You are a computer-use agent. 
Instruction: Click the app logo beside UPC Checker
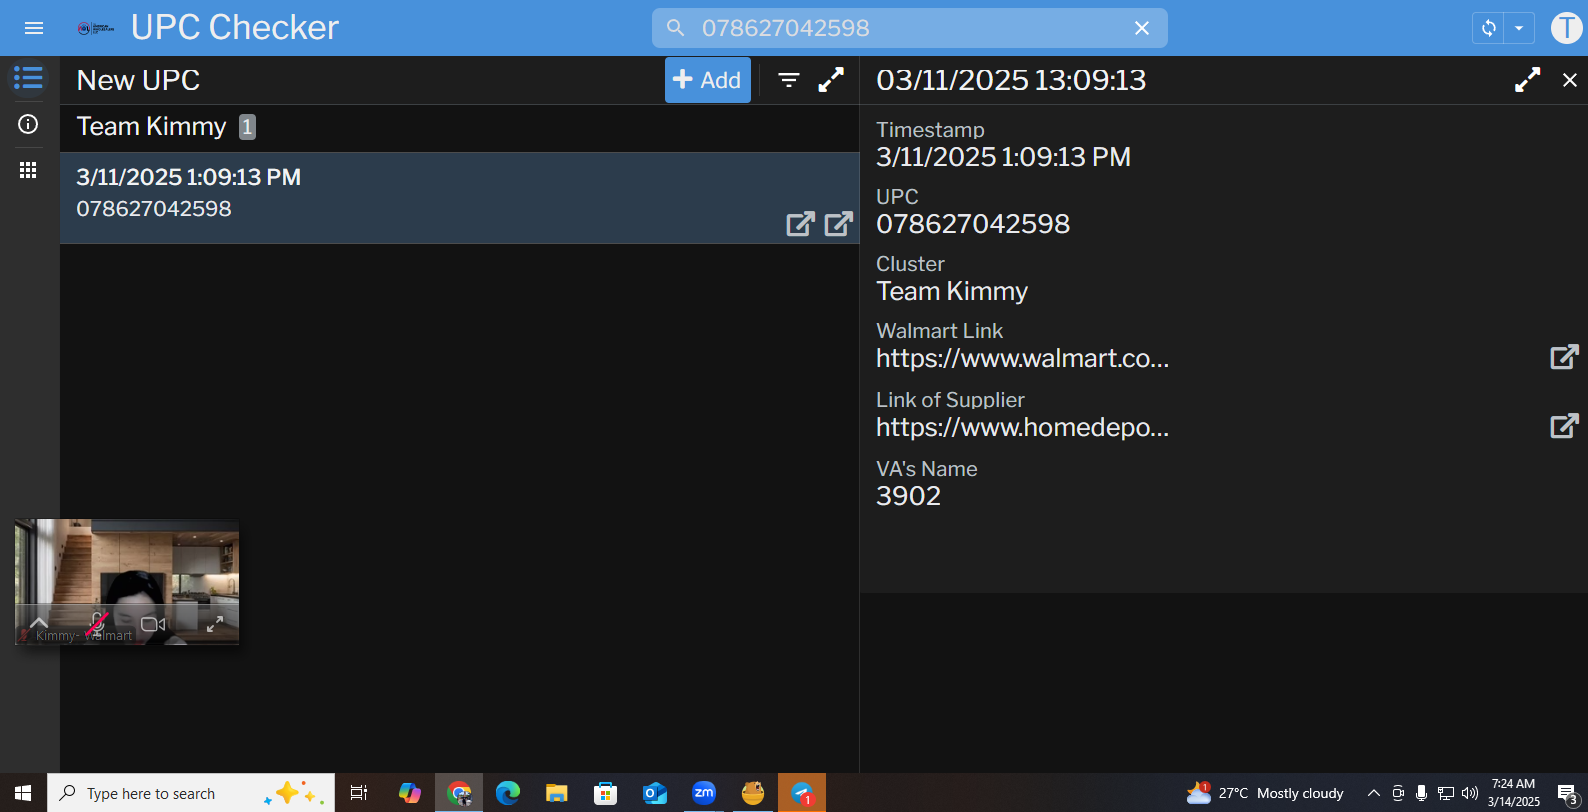(x=96, y=28)
